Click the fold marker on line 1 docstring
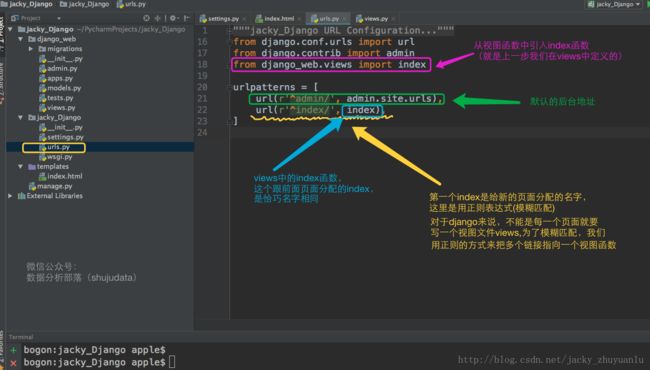The height and width of the screenshot is (370, 650). tap(229, 30)
